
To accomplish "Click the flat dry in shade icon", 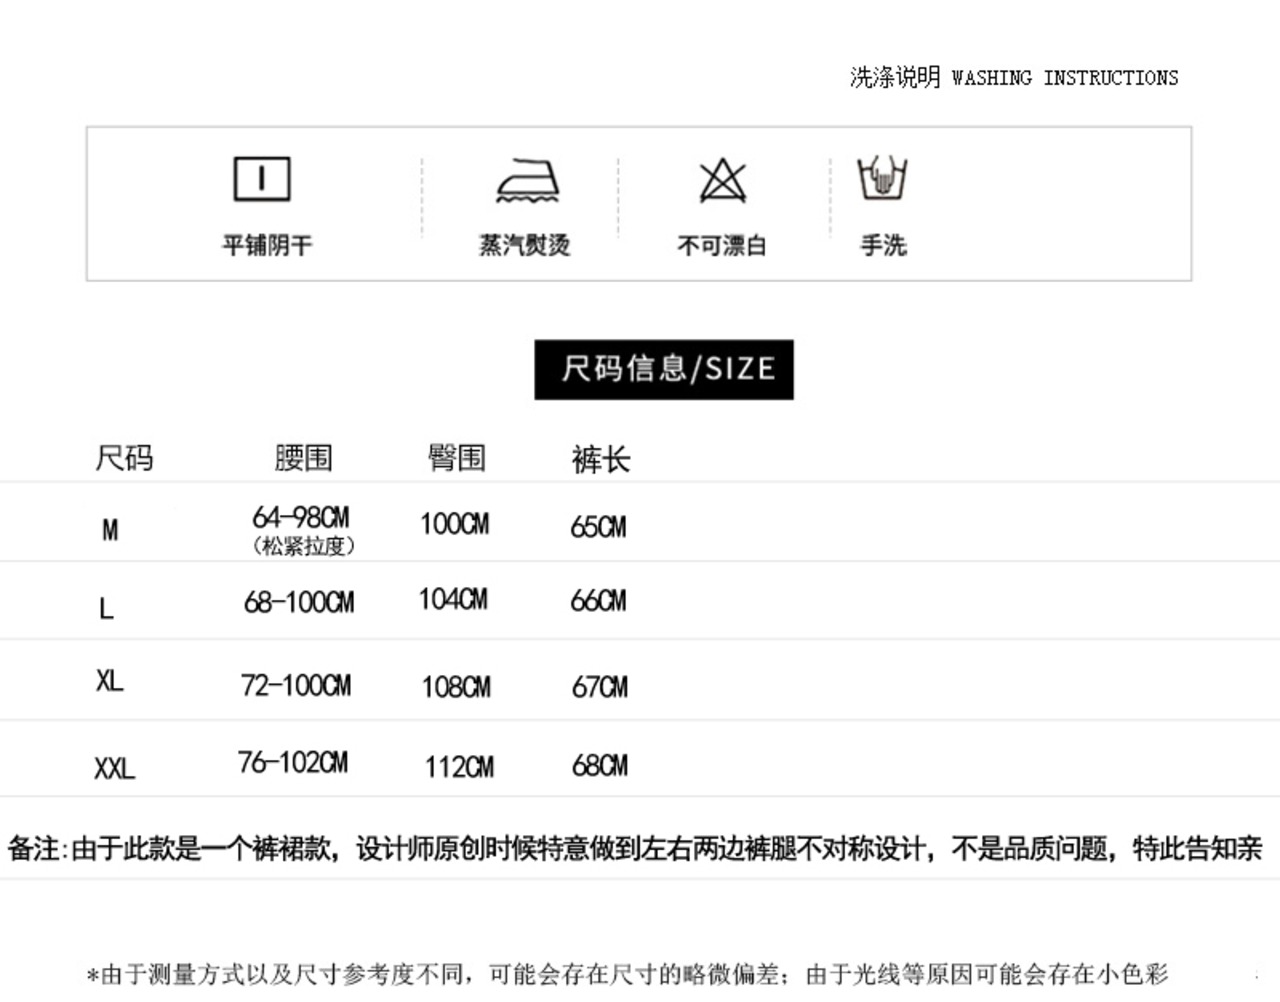I will (x=262, y=180).
